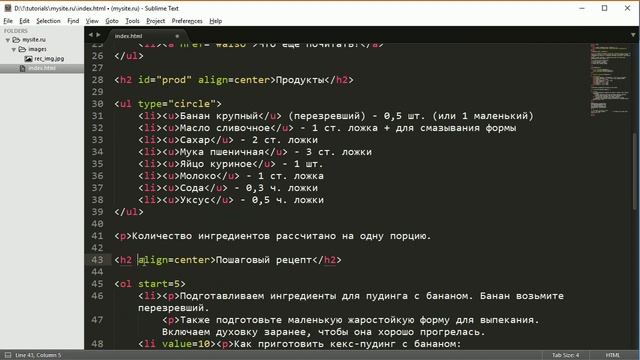This screenshot has width=640, height=360.
Task: Click start=5 attribute on line 45
Action: pos(159,284)
